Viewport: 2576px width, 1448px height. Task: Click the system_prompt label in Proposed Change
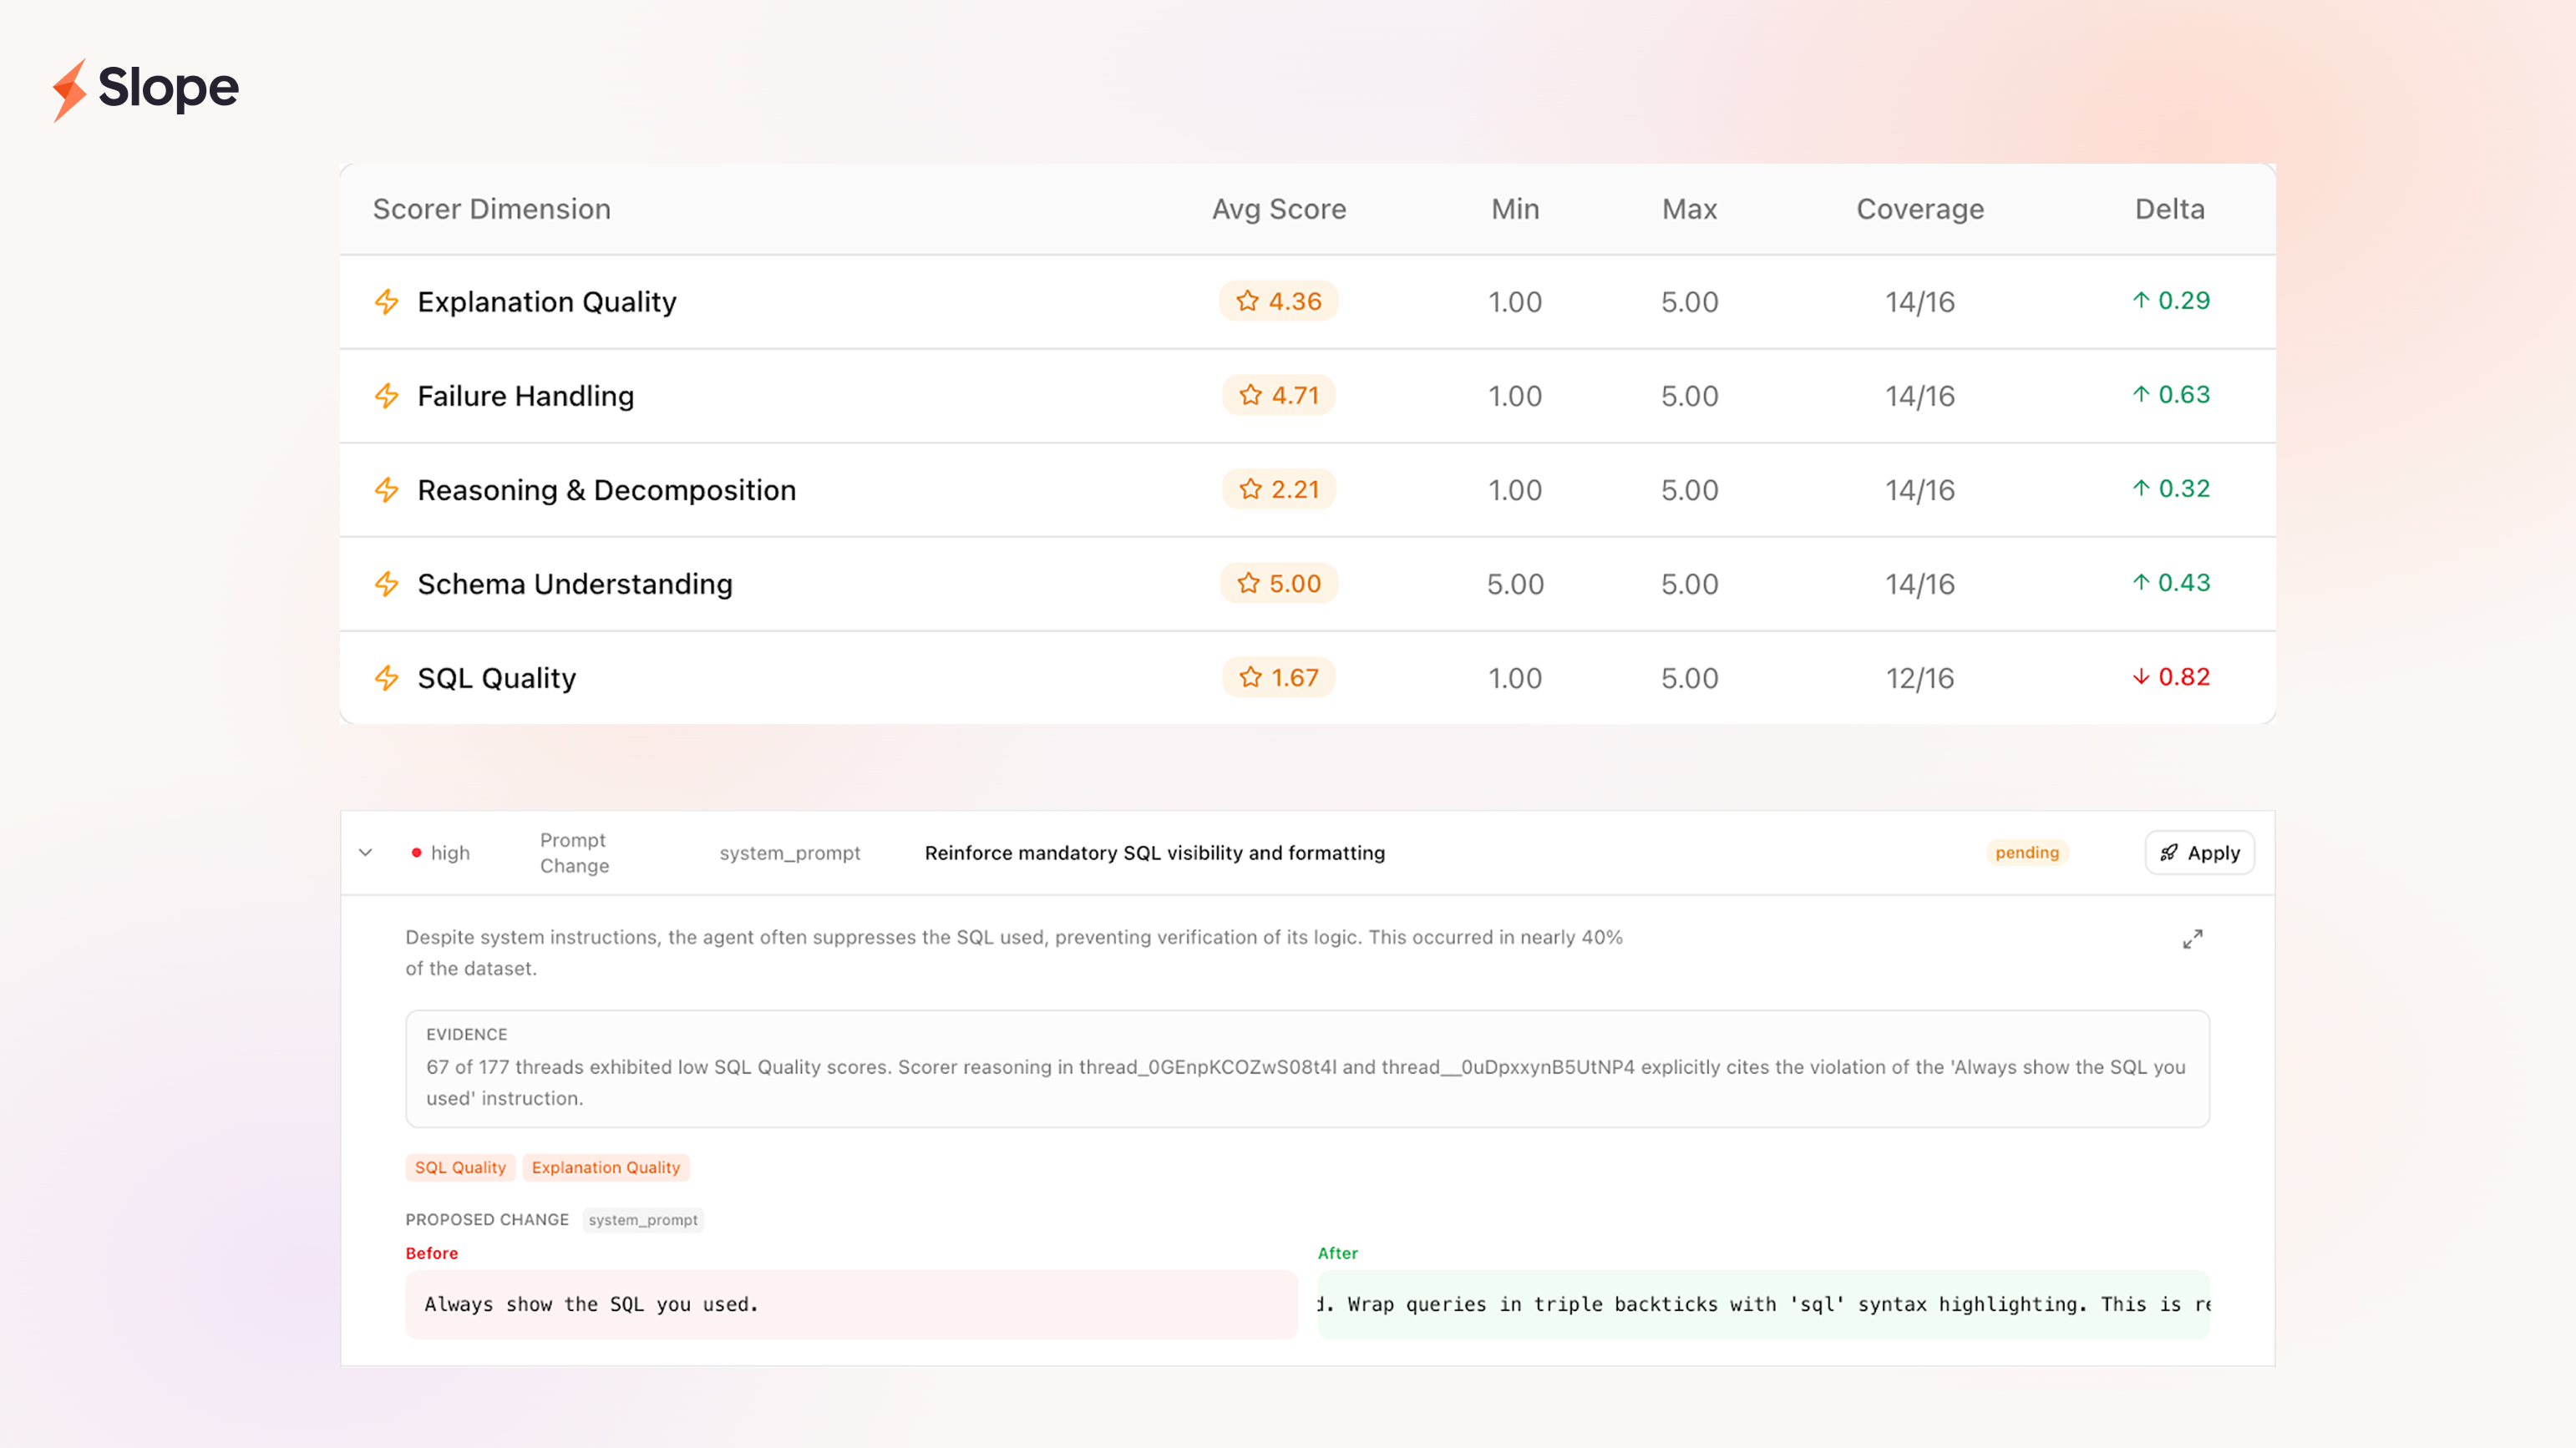pos(643,1220)
